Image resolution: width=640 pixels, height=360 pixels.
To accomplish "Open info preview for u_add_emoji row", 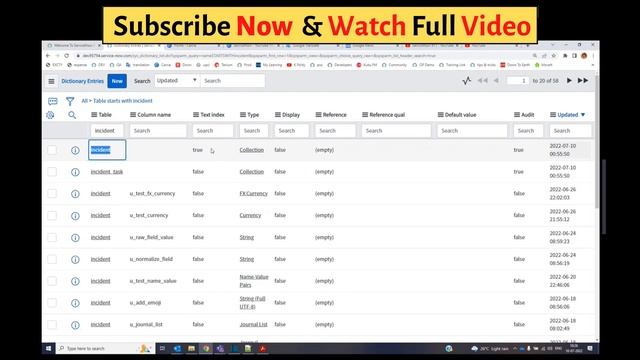I will point(75,303).
